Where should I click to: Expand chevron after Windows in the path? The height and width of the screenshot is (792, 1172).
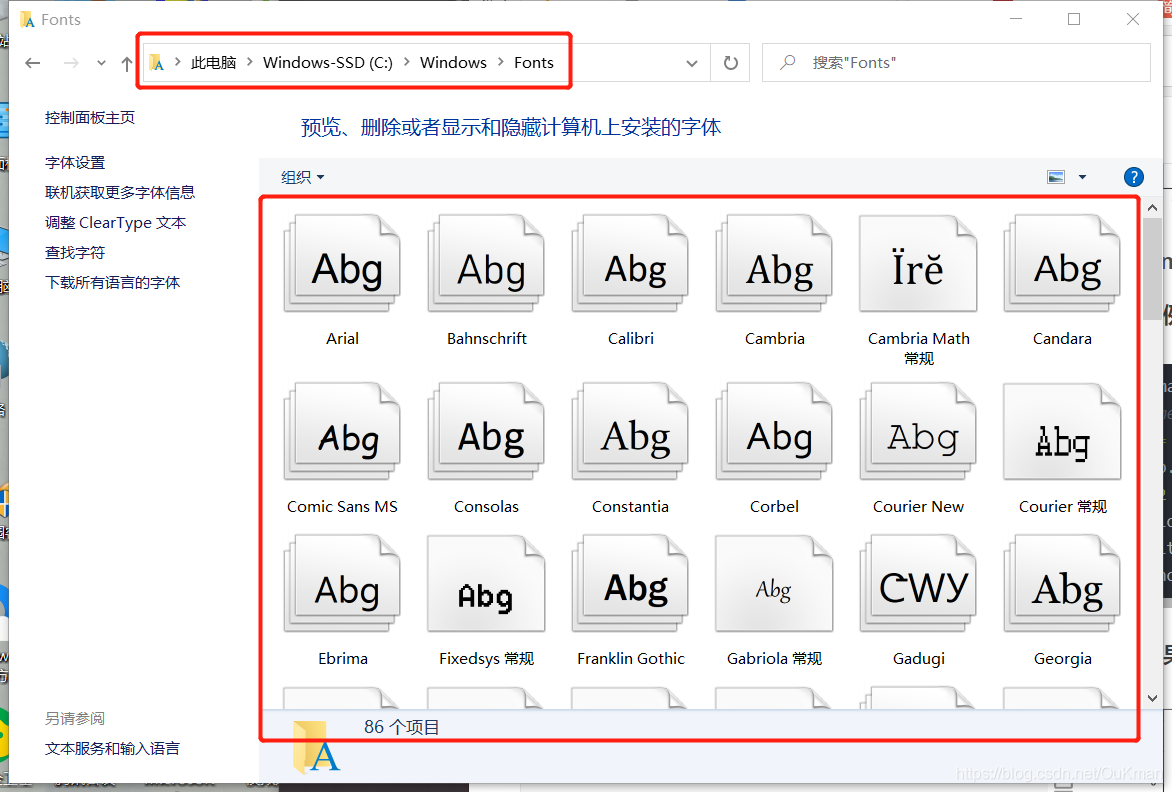coord(501,62)
